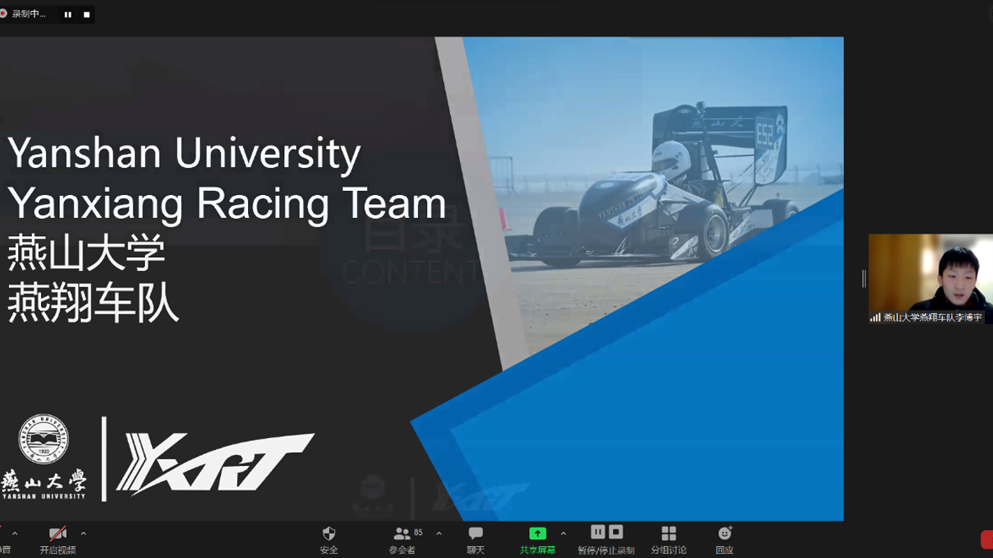Expand the arrow next to Participants
This screenshot has height=558, width=993.
click(x=439, y=534)
